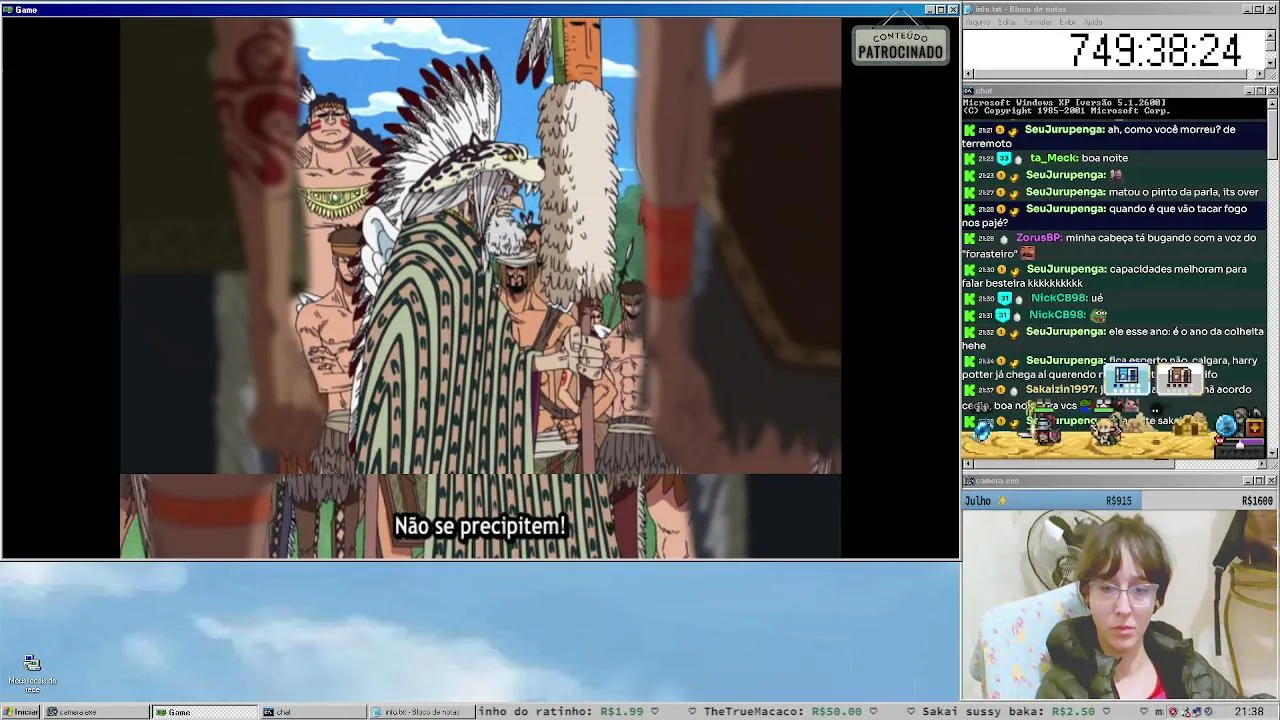1280x720 pixels.
Task: Click the TheTrueMacaco donation ticker entry
Action: (x=783, y=712)
